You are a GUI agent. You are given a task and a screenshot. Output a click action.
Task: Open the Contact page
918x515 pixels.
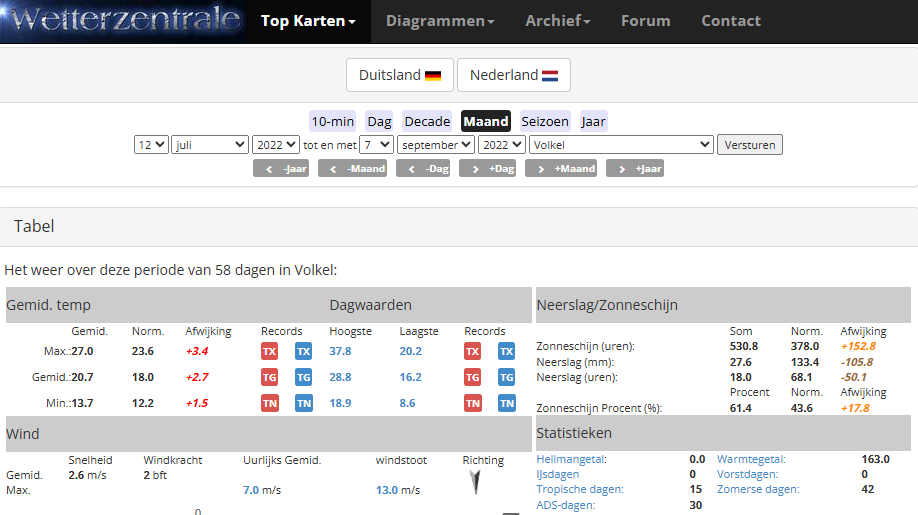(731, 21)
